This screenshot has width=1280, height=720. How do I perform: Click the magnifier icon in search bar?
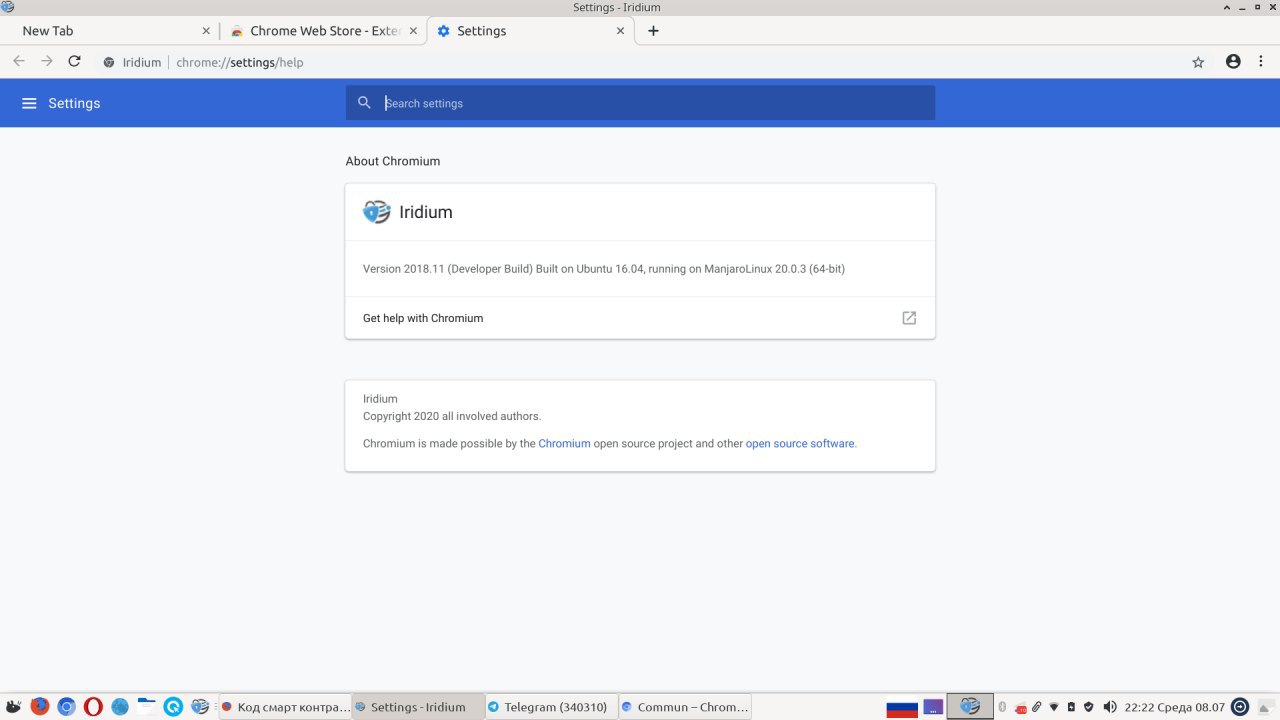coord(364,102)
